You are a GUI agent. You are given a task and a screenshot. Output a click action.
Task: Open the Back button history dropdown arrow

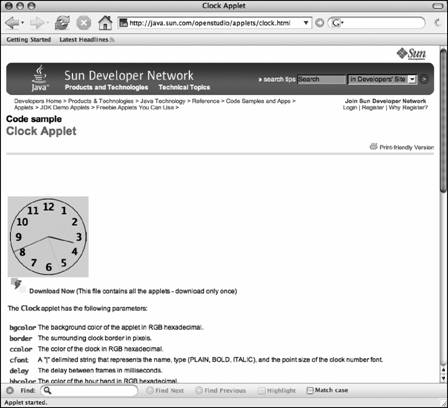click(23, 23)
